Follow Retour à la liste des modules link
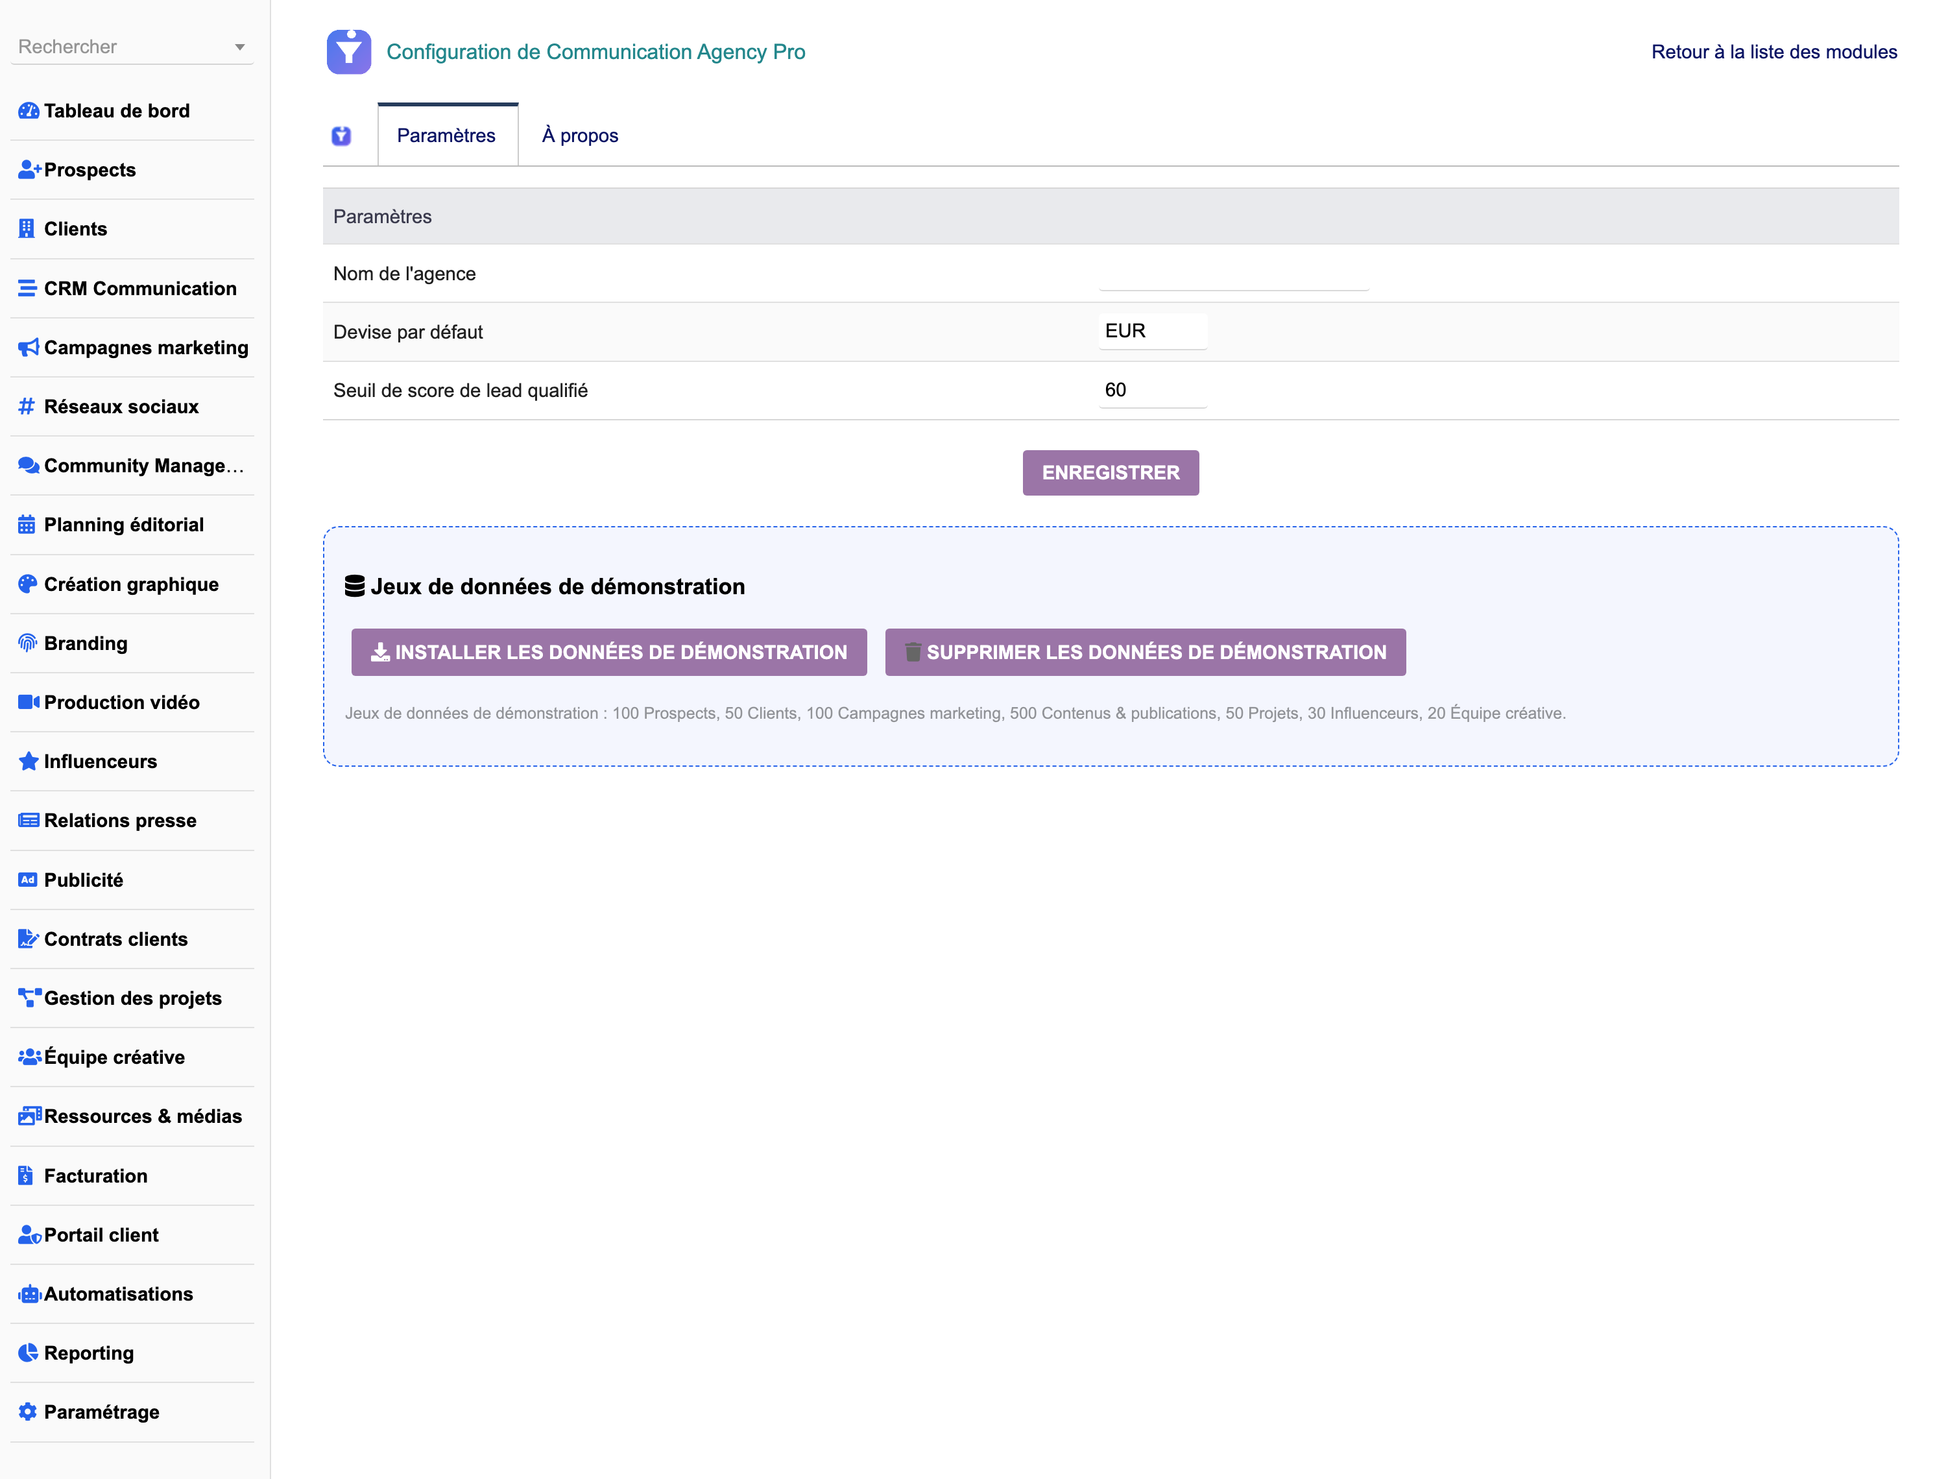Screen dimensions: 1946x1479 (x=1773, y=52)
